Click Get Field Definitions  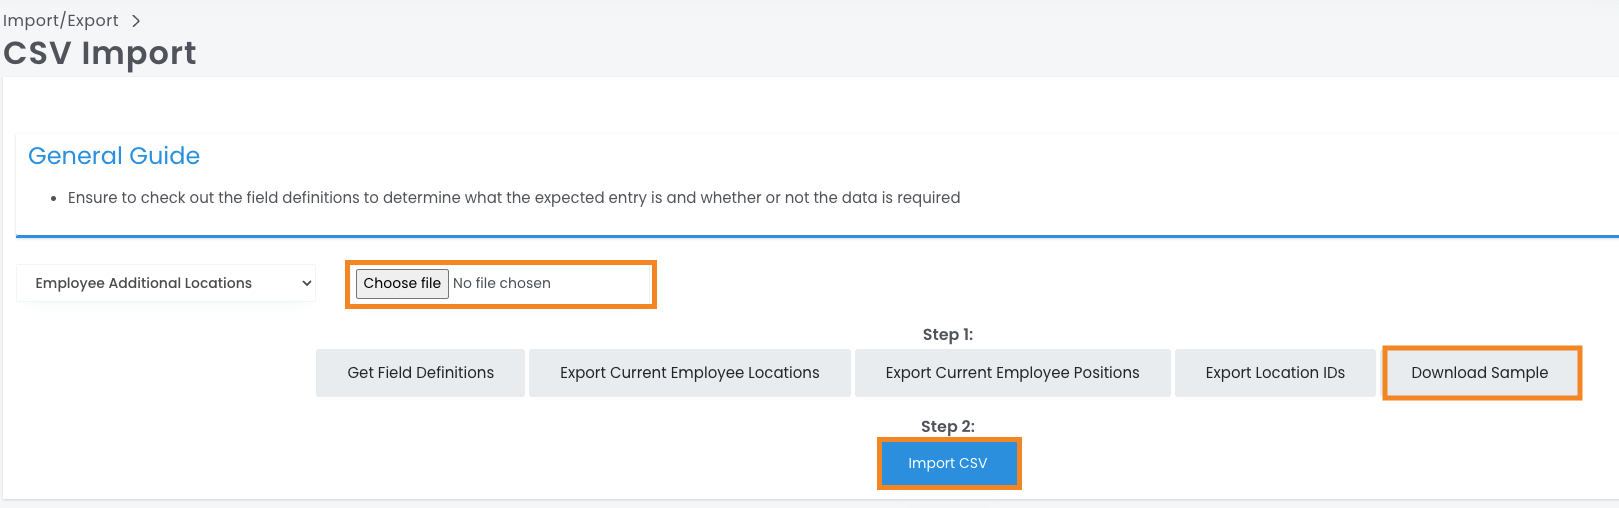(x=420, y=373)
